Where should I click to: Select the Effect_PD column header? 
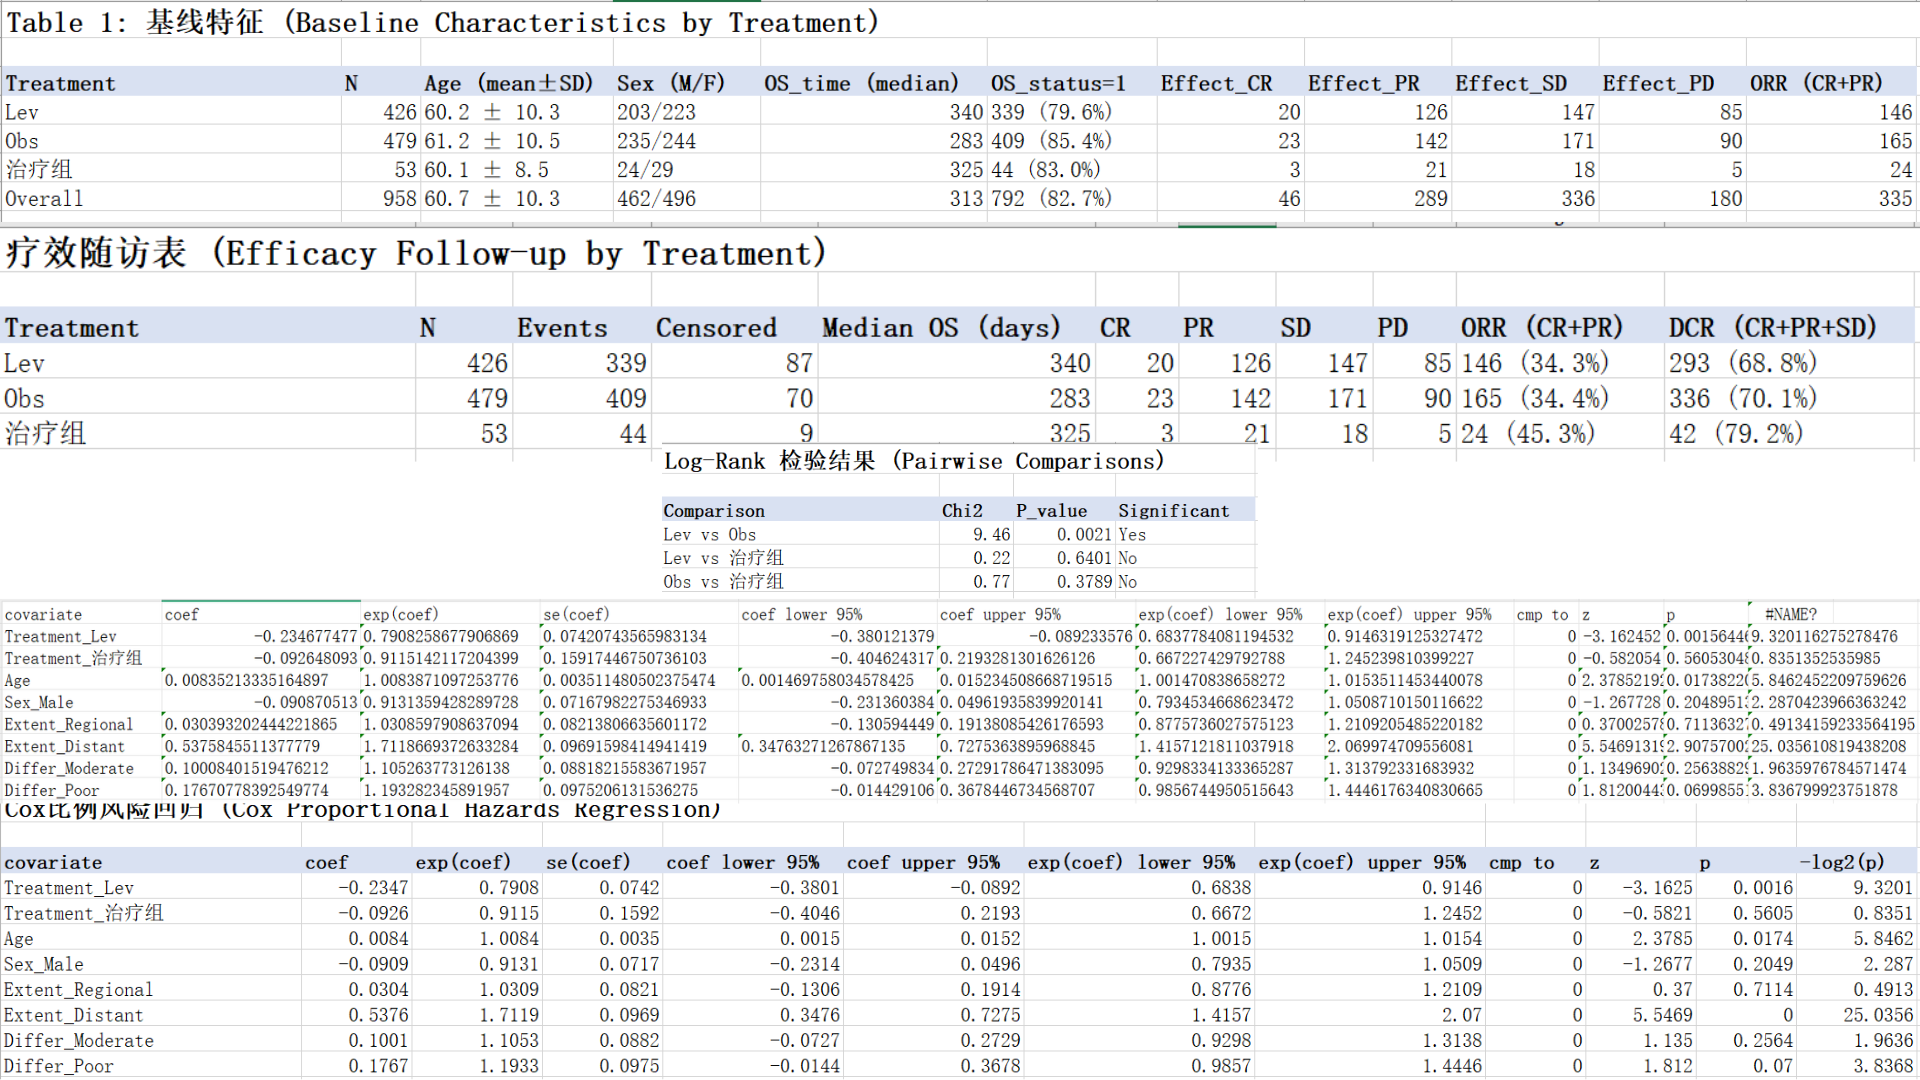[x=1658, y=84]
